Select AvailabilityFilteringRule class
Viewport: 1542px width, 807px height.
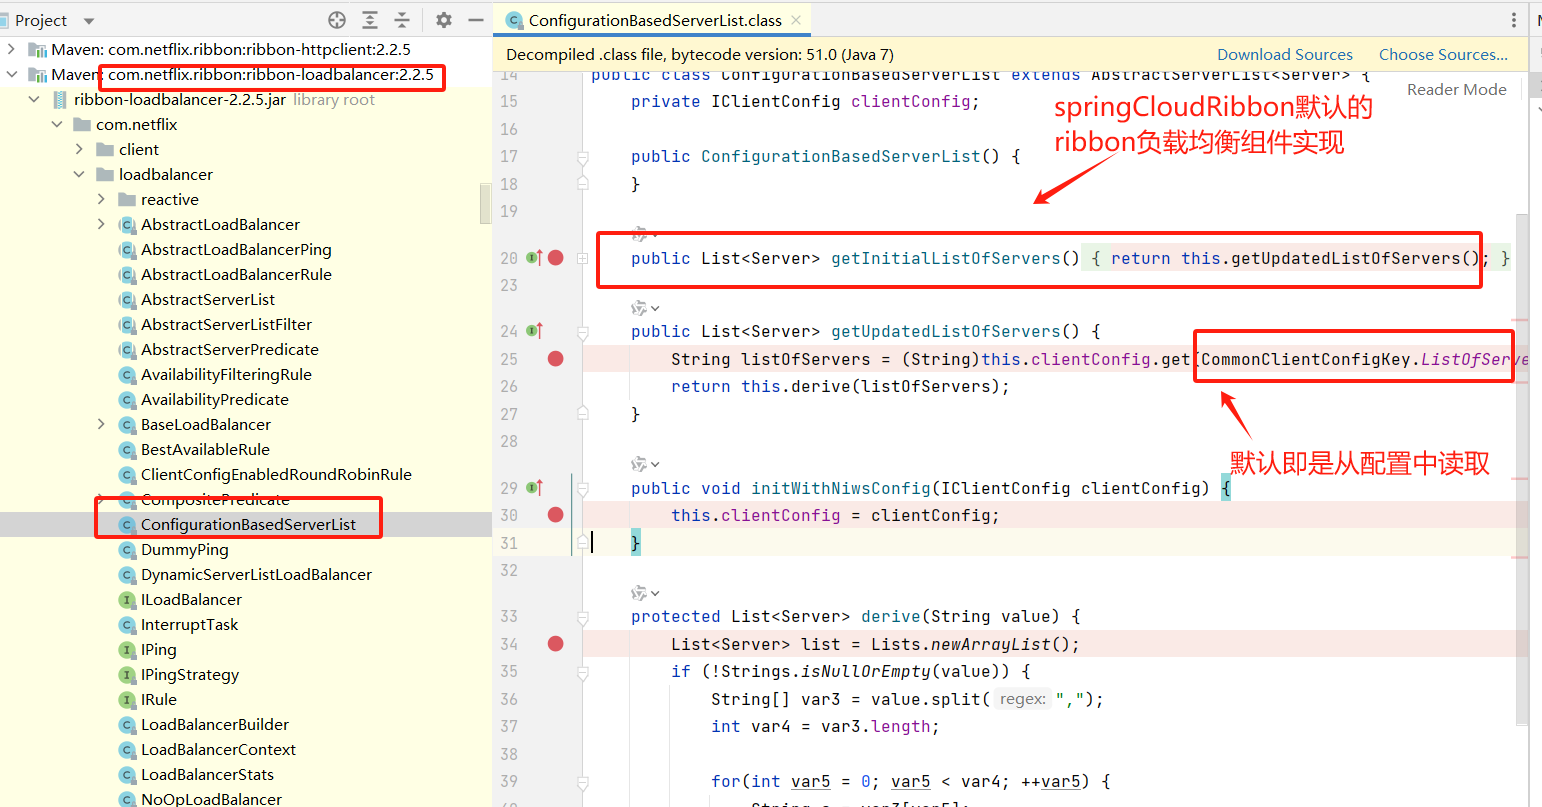click(x=226, y=374)
